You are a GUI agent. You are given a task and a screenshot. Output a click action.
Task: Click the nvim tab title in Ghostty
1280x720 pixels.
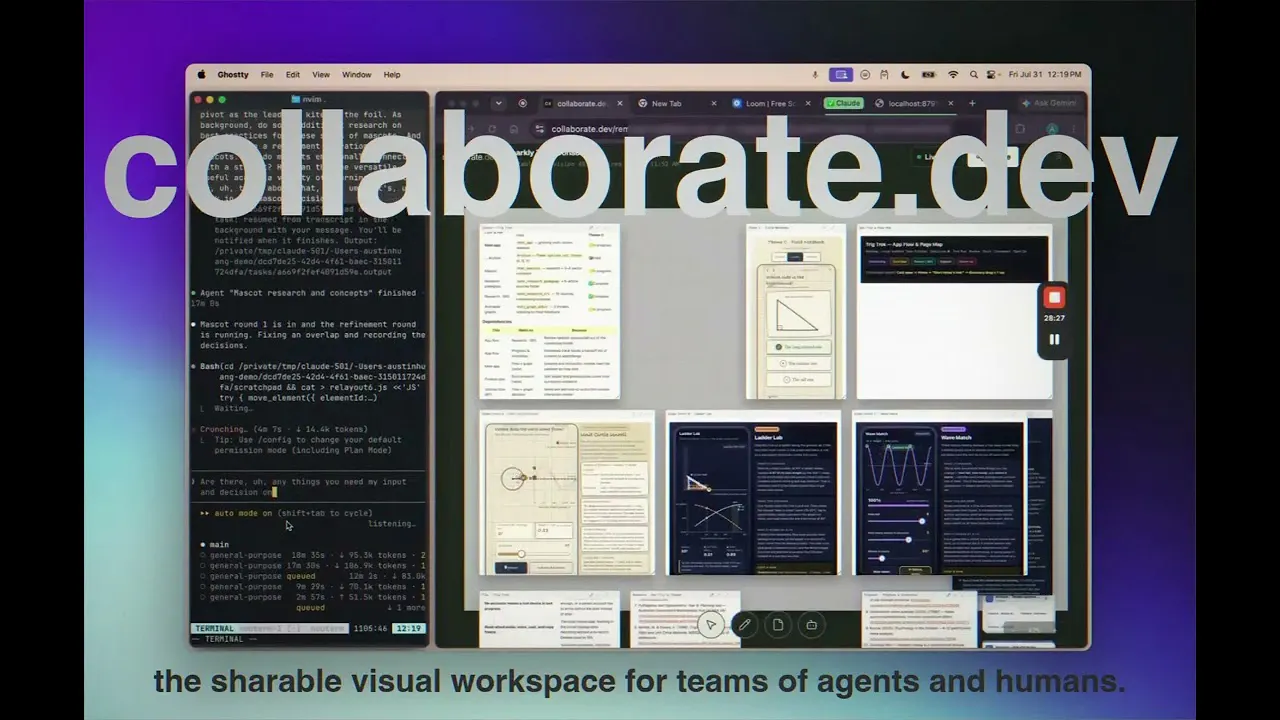[309, 99]
